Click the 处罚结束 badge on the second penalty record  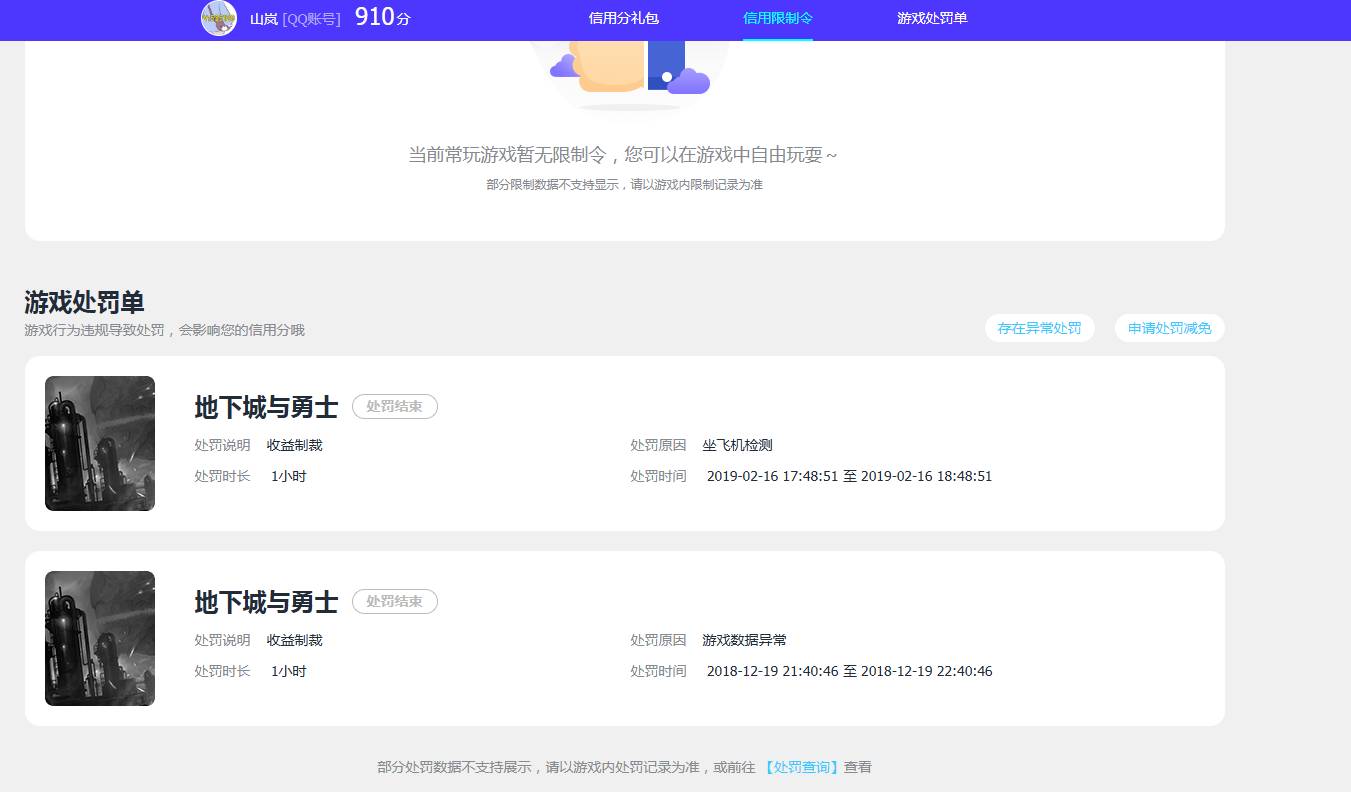(x=395, y=602)
